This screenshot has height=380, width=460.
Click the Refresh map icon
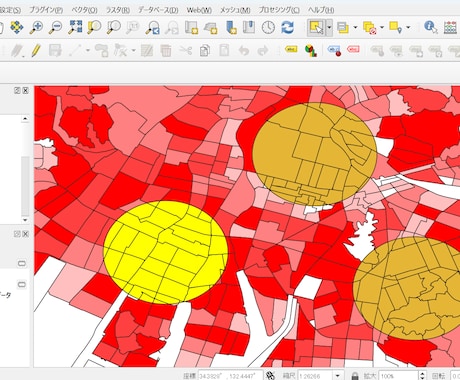[287, 27]
